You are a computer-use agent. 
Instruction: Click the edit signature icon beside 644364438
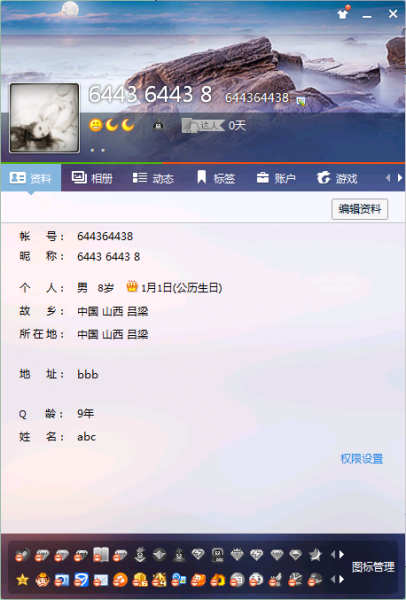coord(301,101)
